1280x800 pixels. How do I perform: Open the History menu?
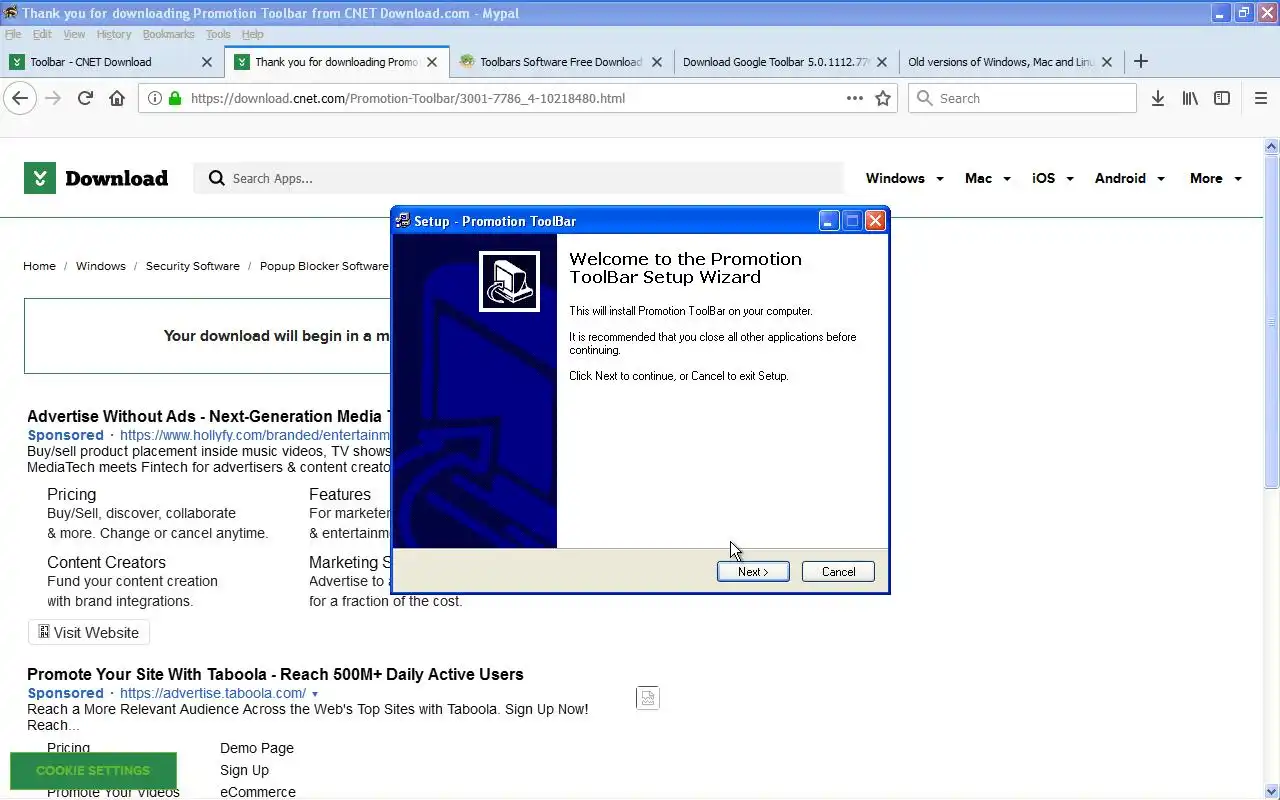[x=114, y=34]
